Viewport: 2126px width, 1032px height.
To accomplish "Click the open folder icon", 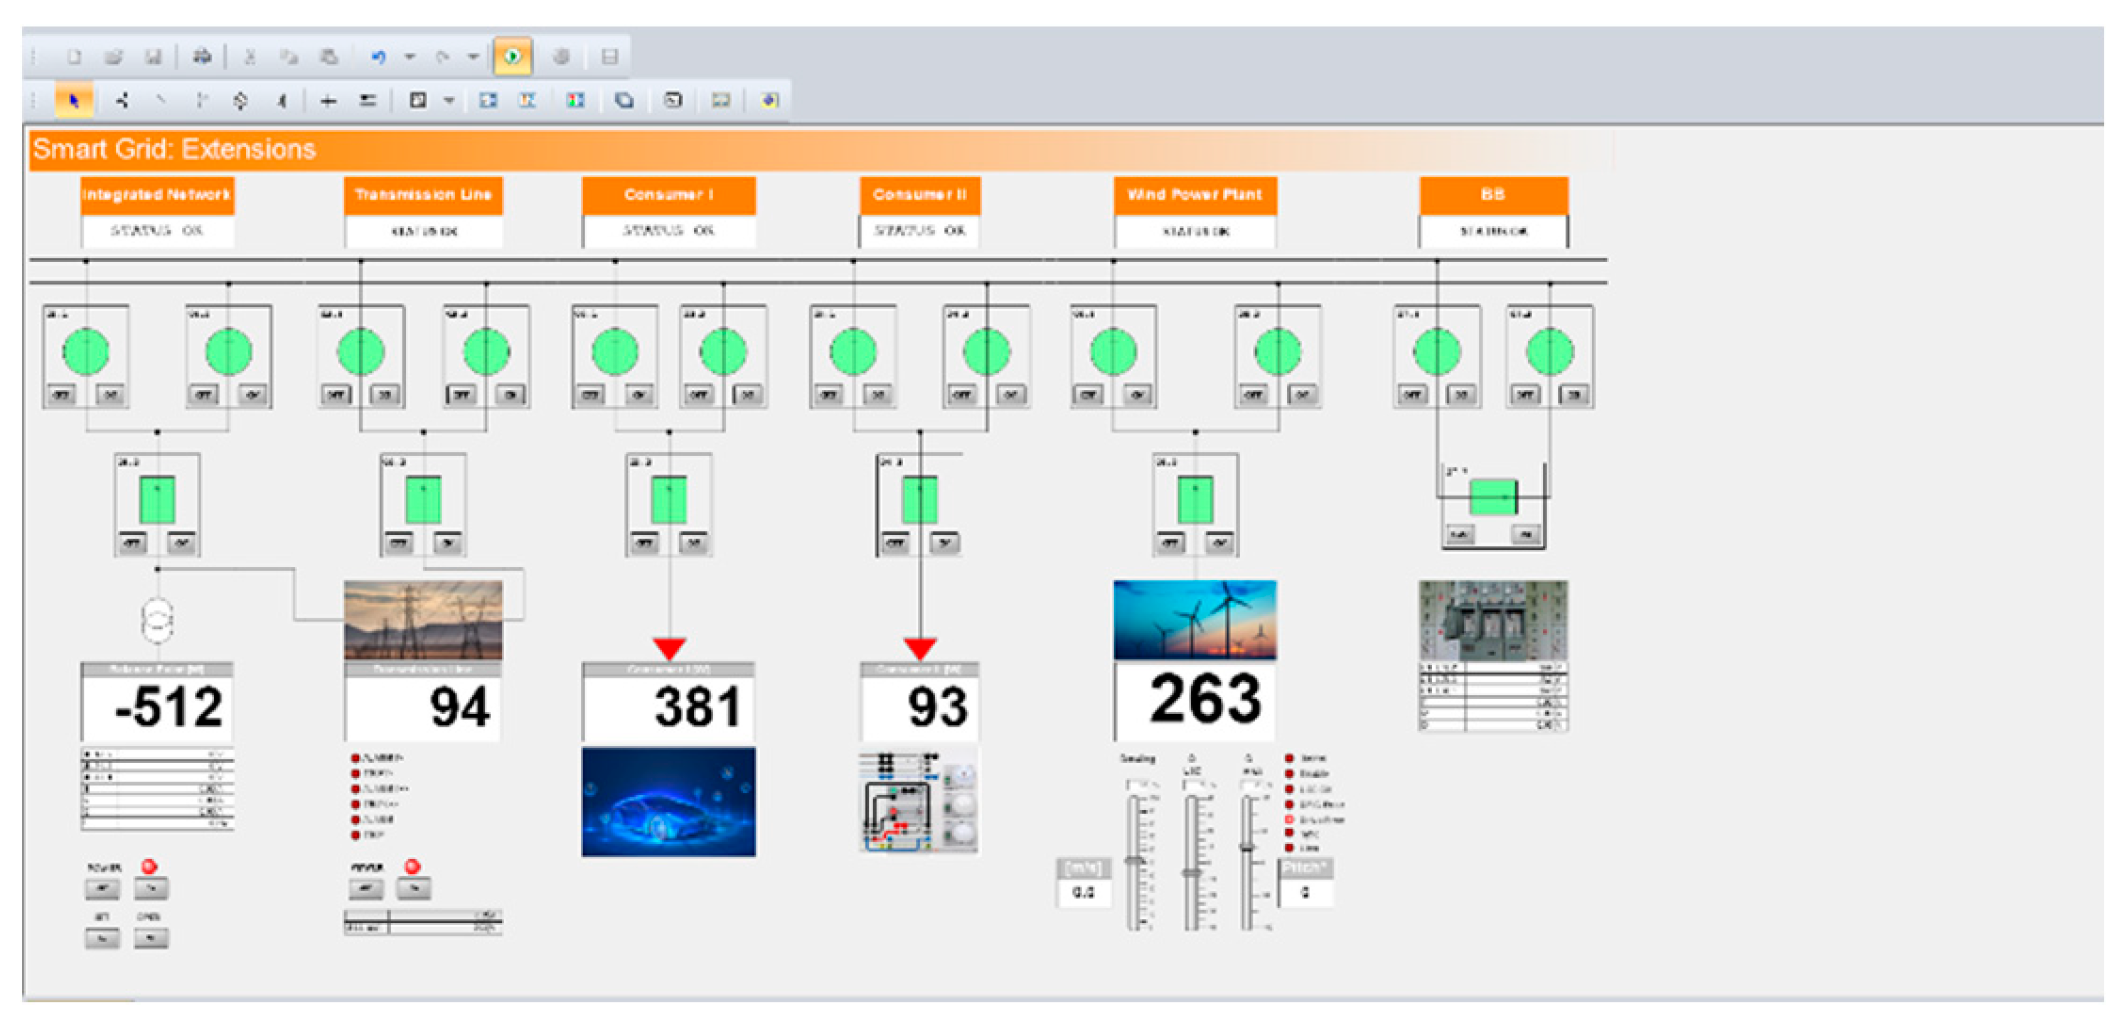I will (x=113, y=57).
